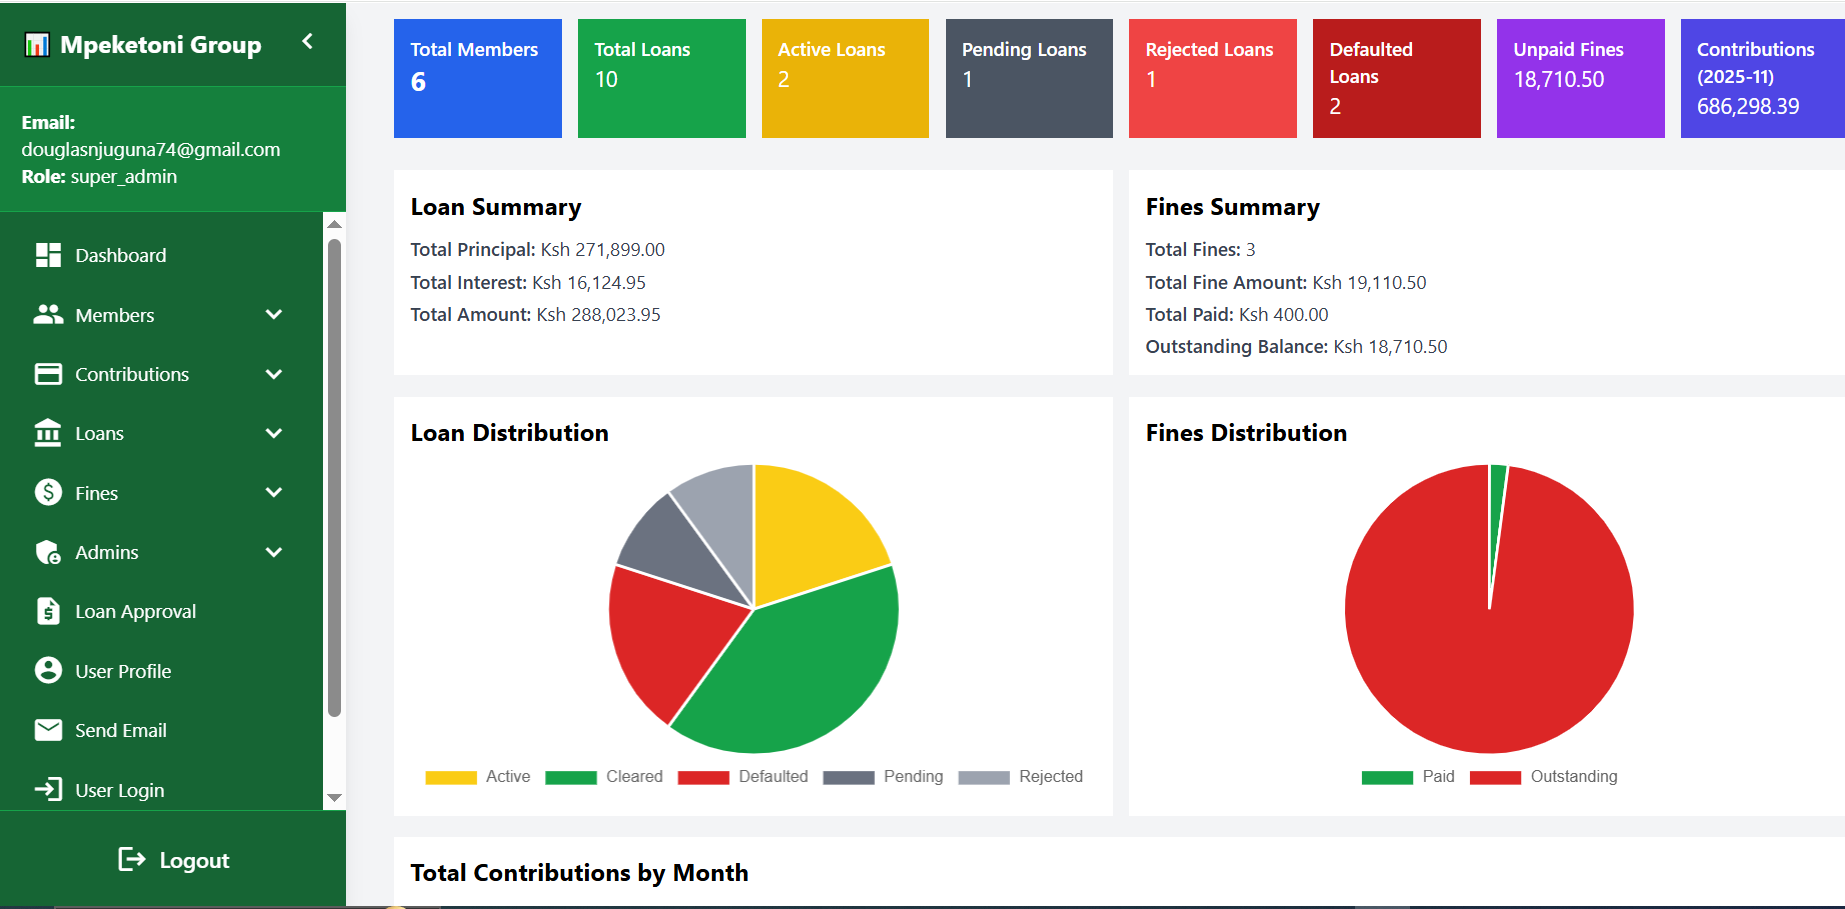The height and width of the screenshot is (909, 1845).
Task: Expand the Loans submenu chevron
Action: (274, 433)
